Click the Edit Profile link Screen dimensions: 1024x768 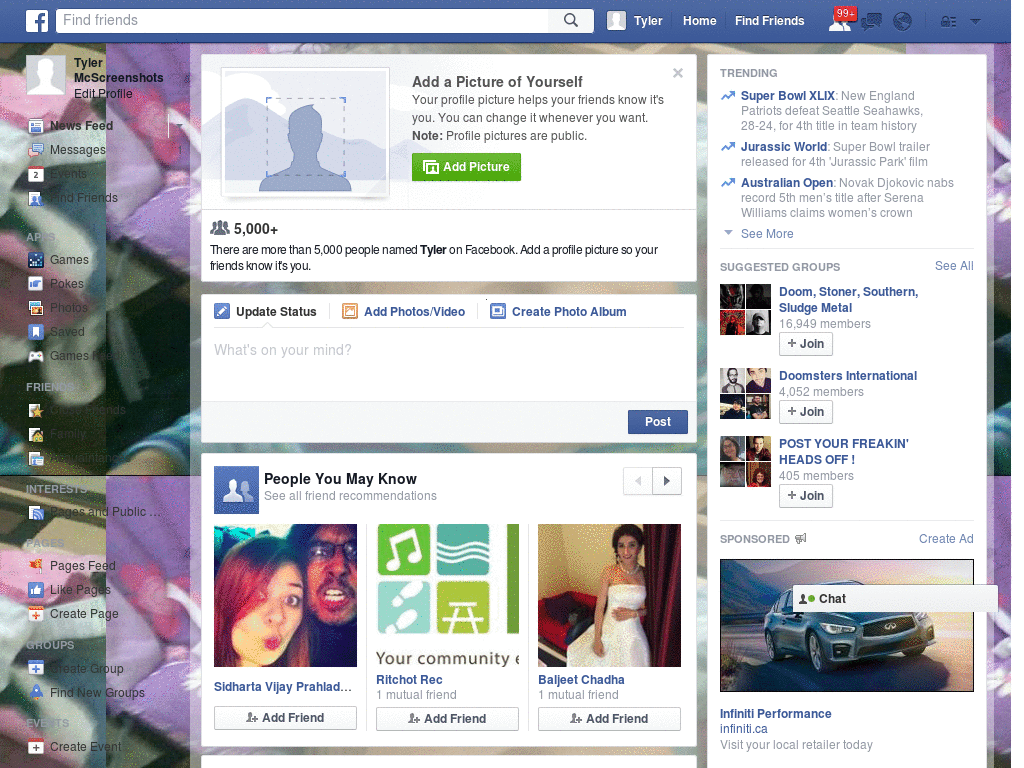[x=103, y=94]
